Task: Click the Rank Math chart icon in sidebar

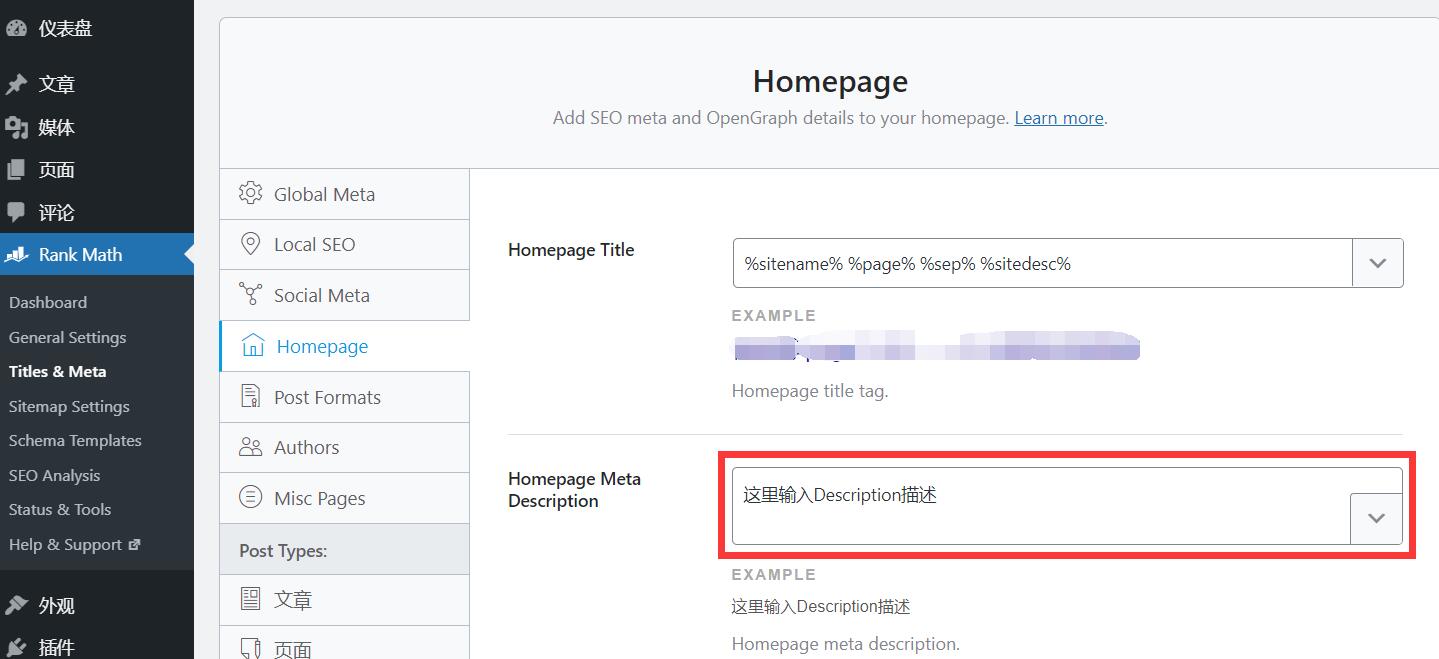Action: (x=16, y=255)
